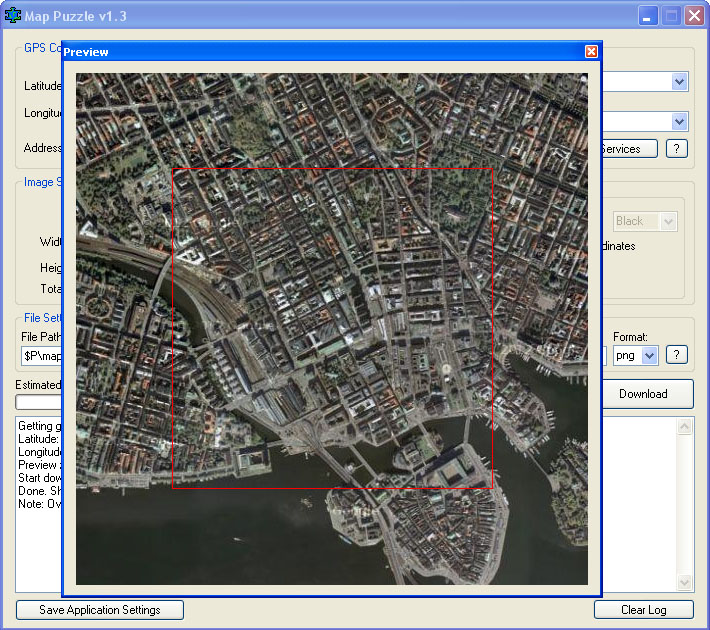This screenshot has width=710, height=630.
Task: Open the png format dropdown
Action: [649, 356]
